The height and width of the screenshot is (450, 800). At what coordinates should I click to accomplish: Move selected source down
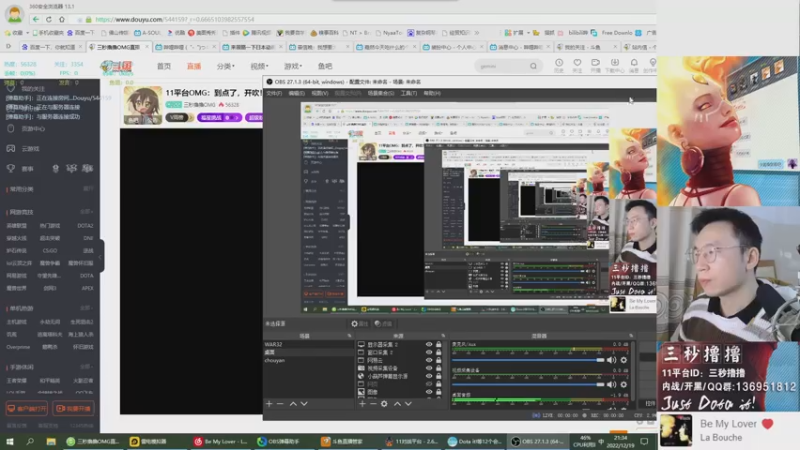(x=408, y=404)
